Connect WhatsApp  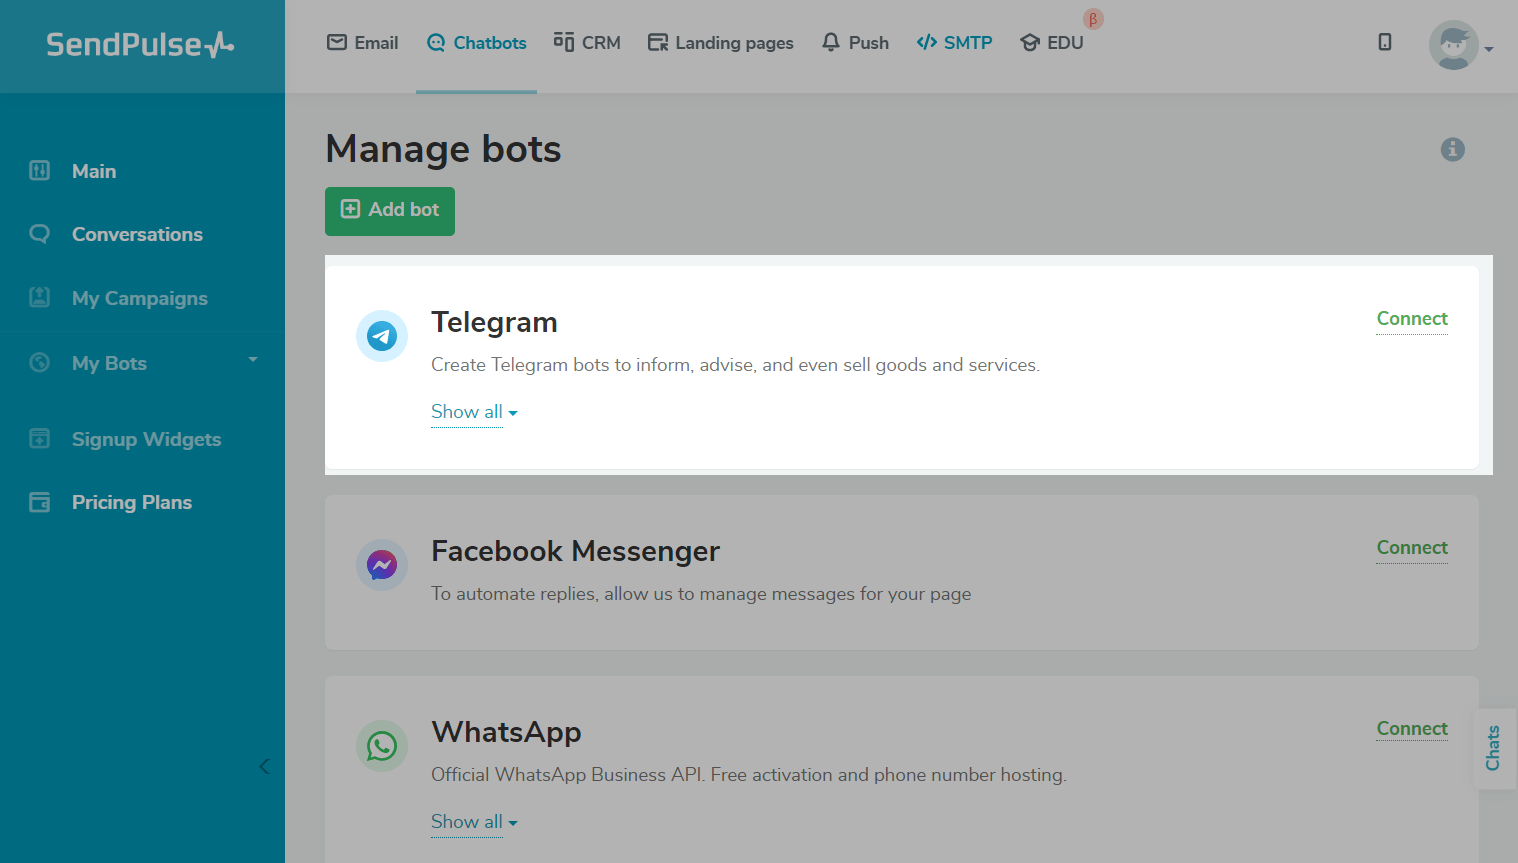1412,729
